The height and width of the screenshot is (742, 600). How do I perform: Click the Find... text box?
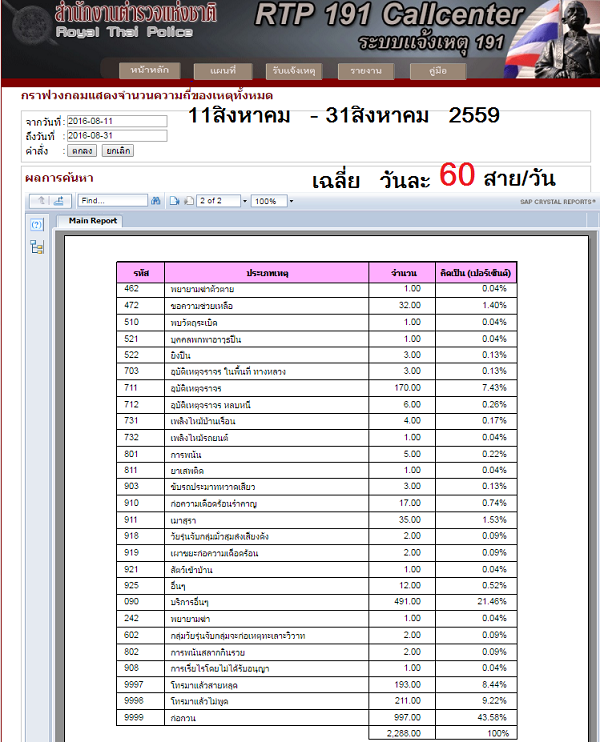tap(112, 201)
